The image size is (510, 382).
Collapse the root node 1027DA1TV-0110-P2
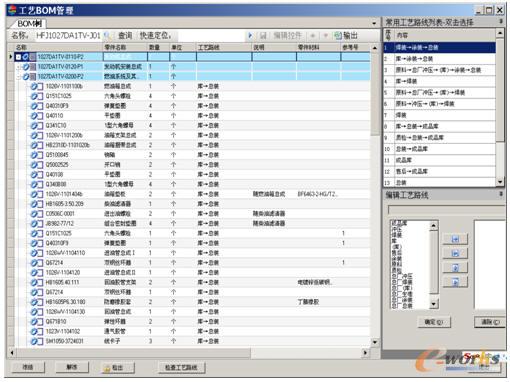click(x=18, y=57)
